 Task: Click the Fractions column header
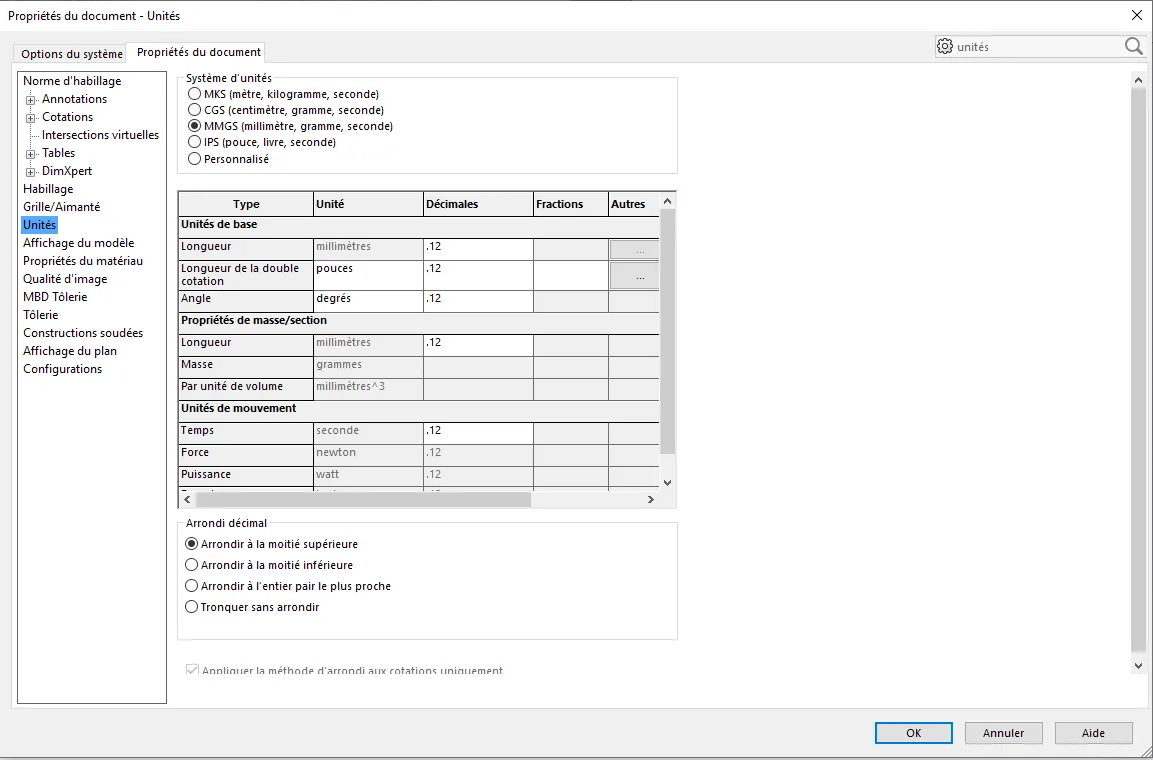571,204
